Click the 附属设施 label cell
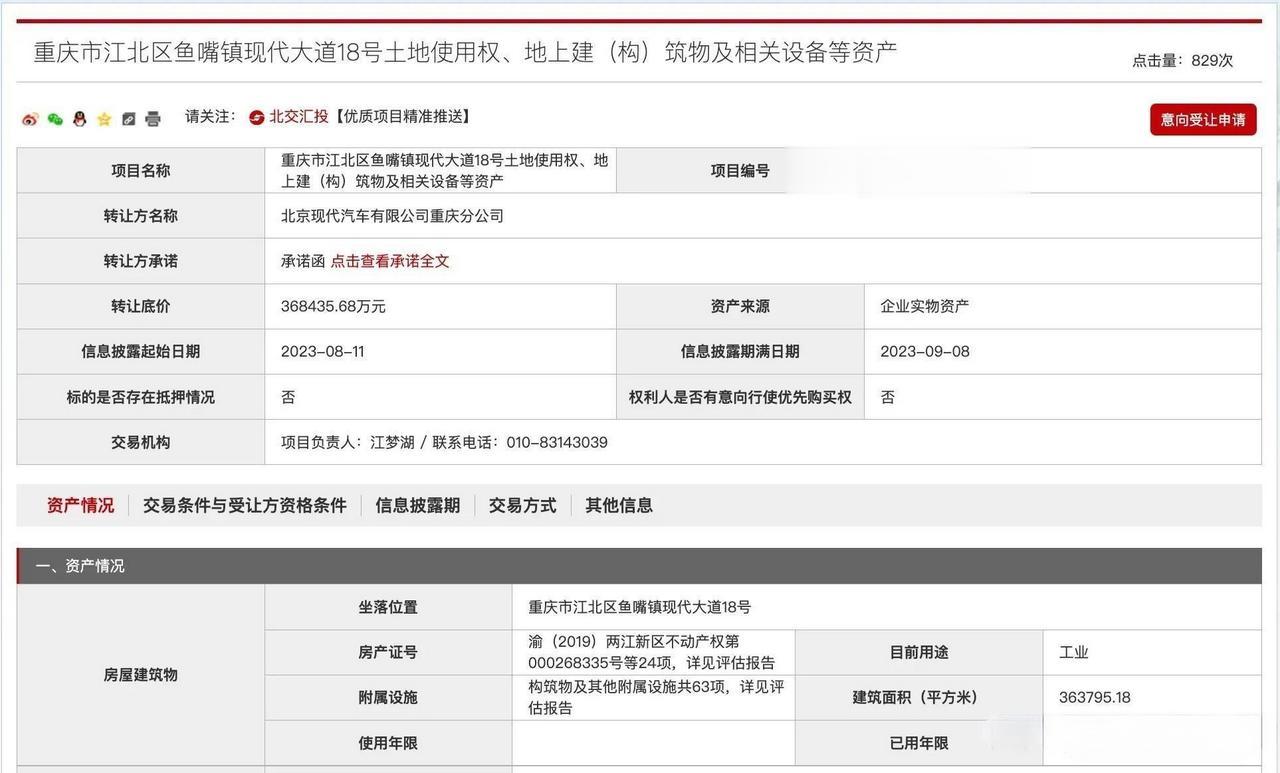Image resolution: width=1280 pixels, height=773 pixels. coord(388,697)
